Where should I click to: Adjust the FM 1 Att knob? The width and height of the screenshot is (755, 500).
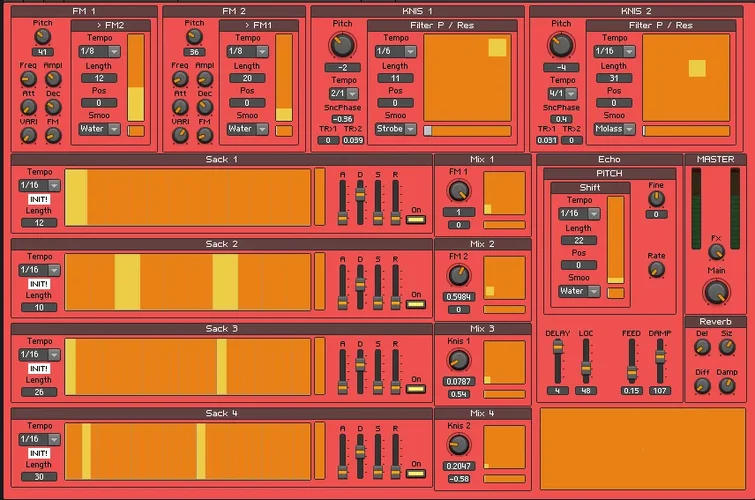28,107
